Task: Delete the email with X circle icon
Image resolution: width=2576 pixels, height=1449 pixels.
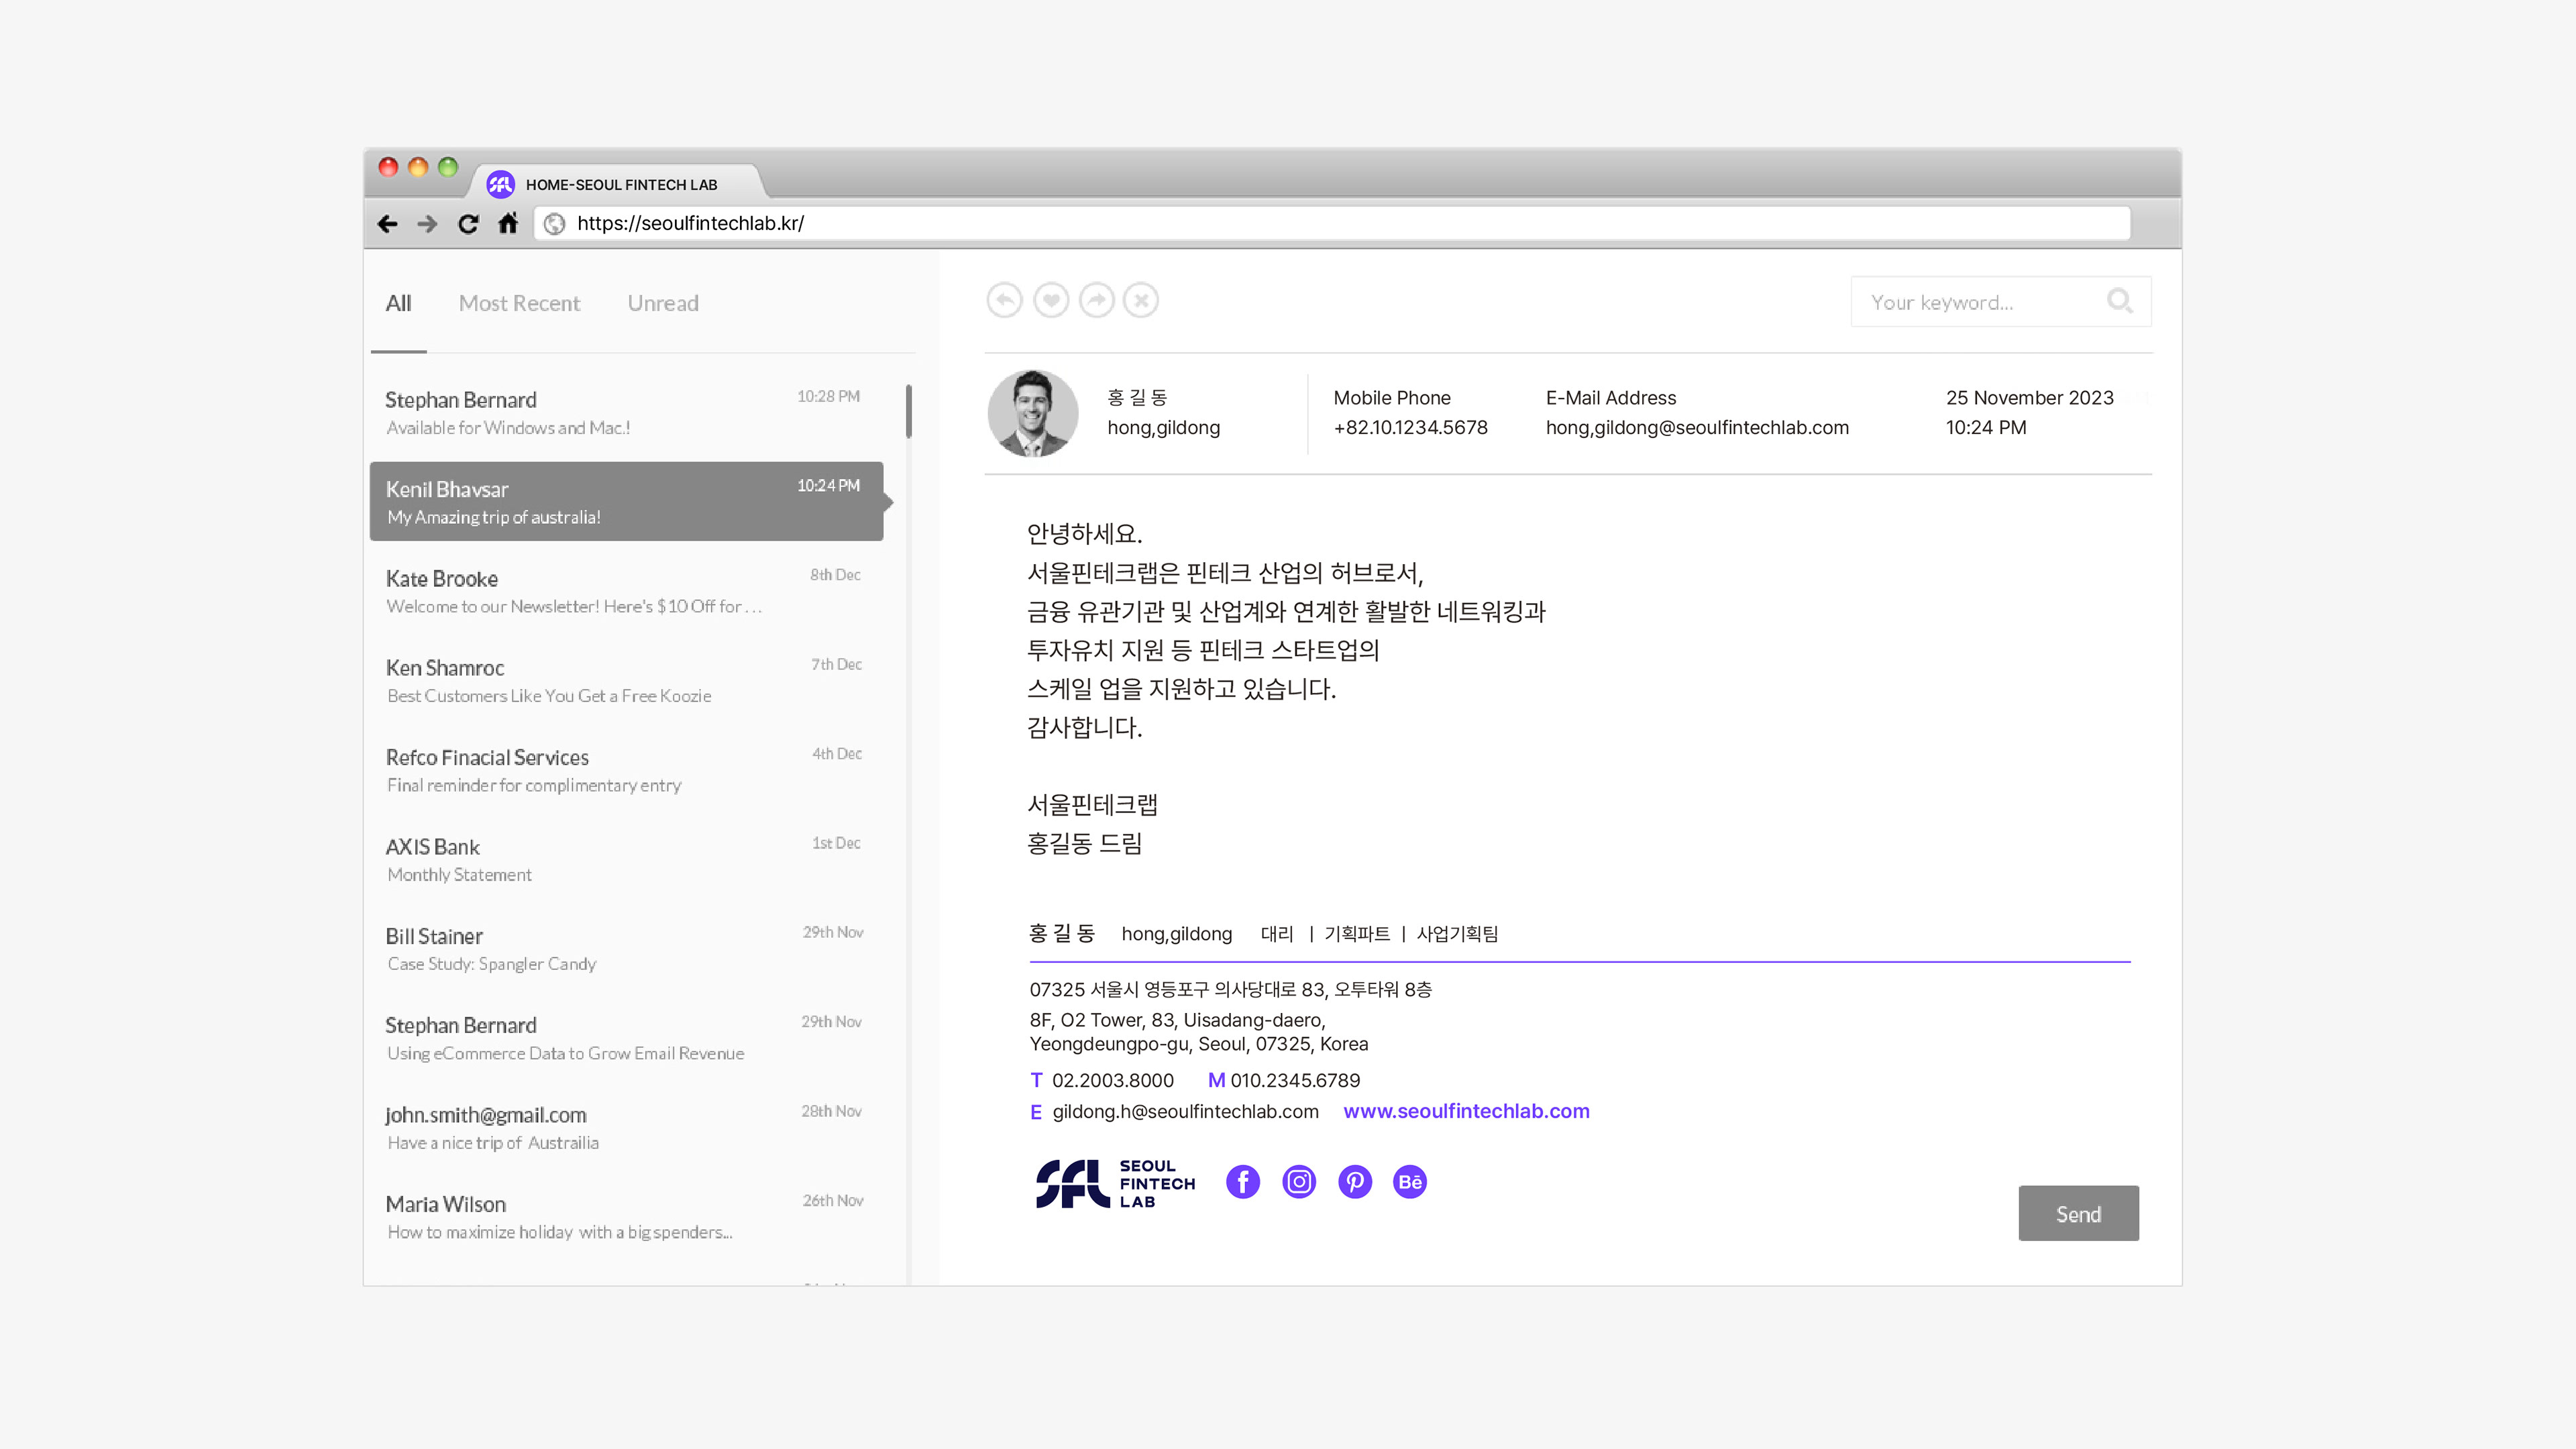Action: 1141,300
